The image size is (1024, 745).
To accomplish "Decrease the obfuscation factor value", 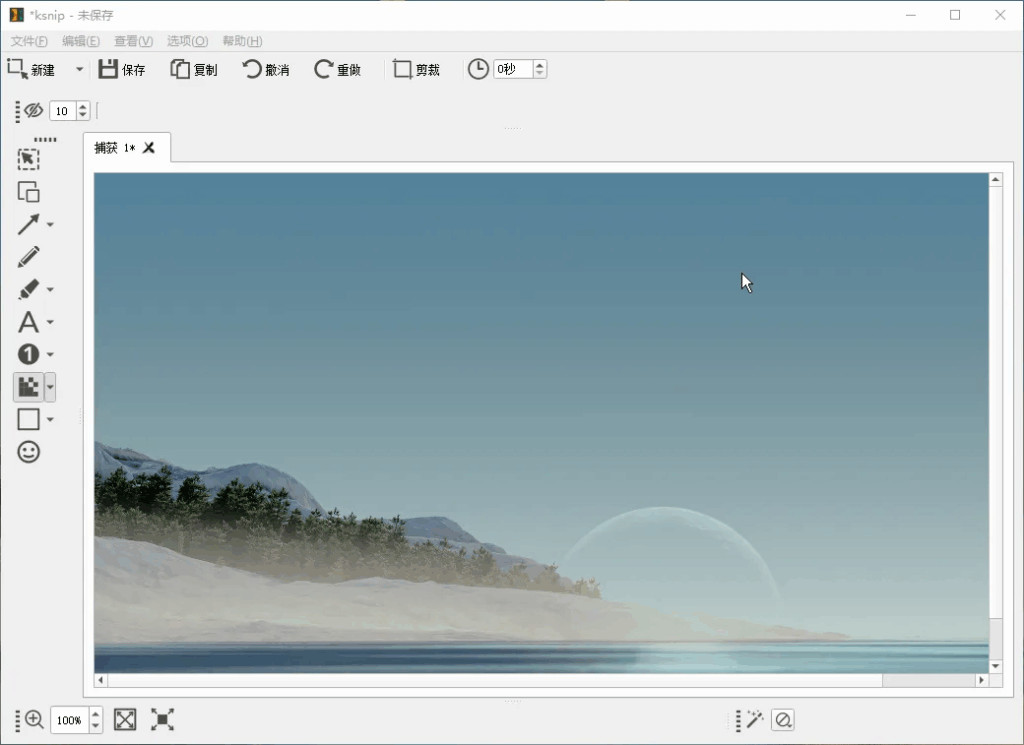I will [83, 116].
